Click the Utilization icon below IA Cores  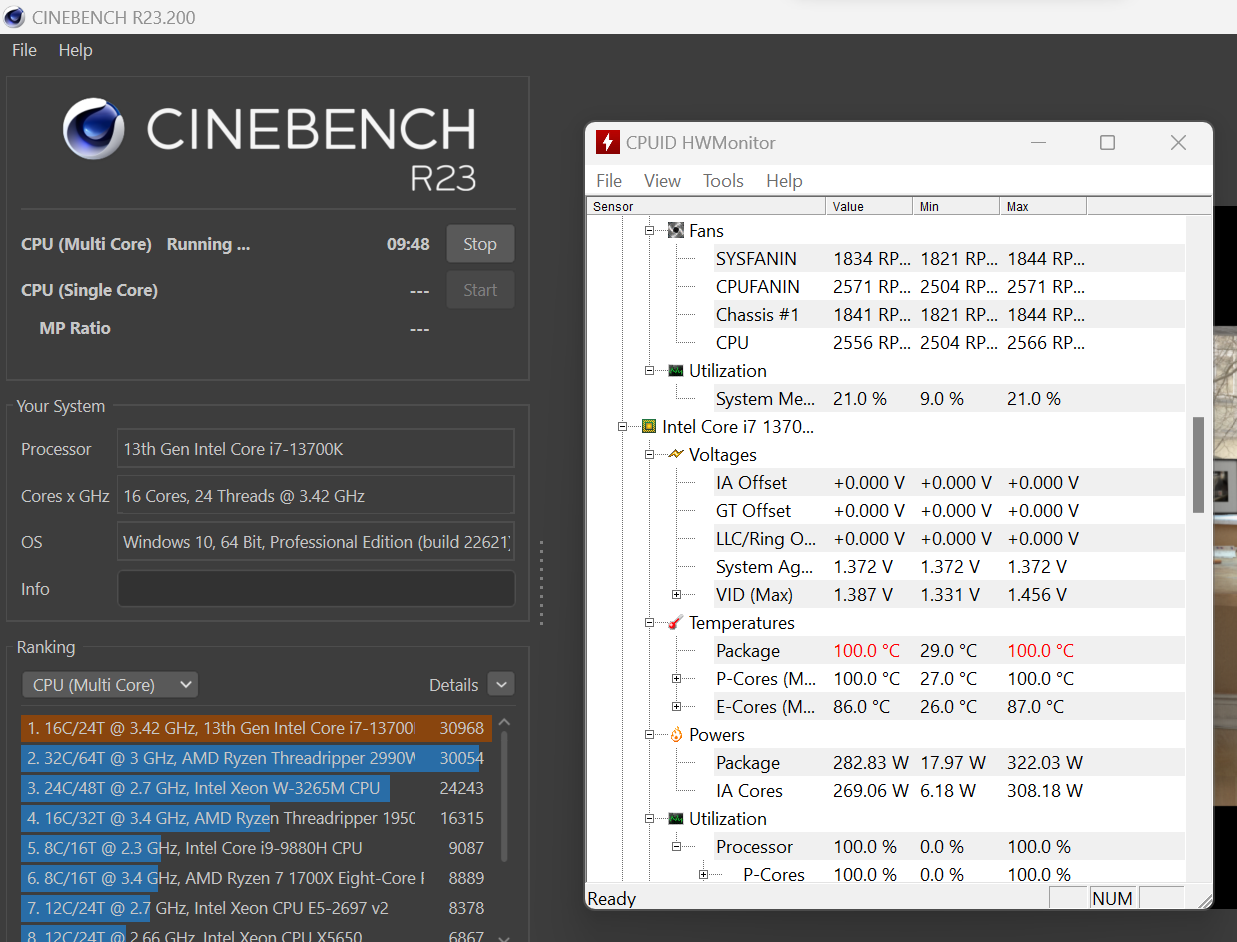click(x=676, y=818)
